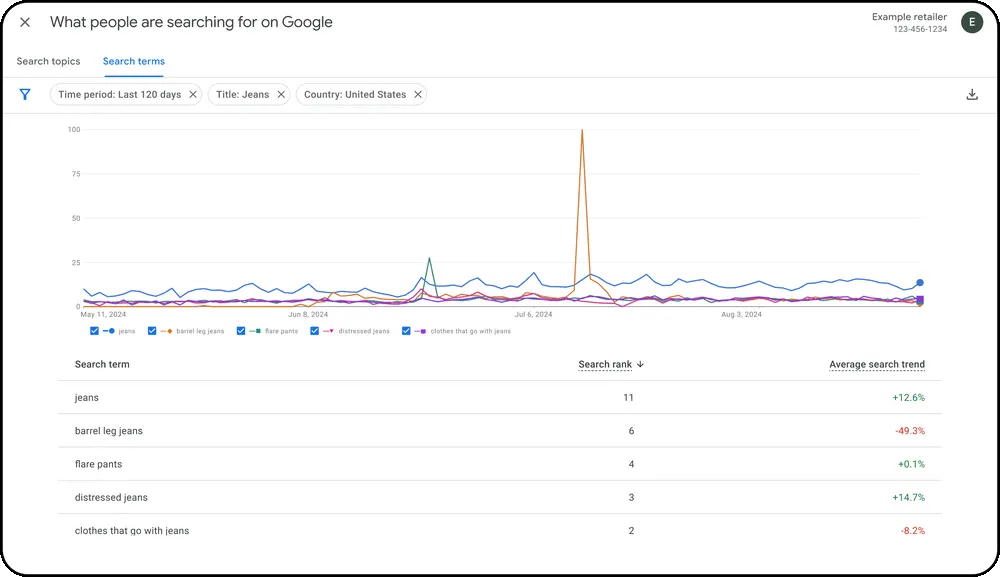The image size is (1000, 577).
Task: Open the filters panel via funnel icon
Action: pyautogui.click(x=25, y=94)
